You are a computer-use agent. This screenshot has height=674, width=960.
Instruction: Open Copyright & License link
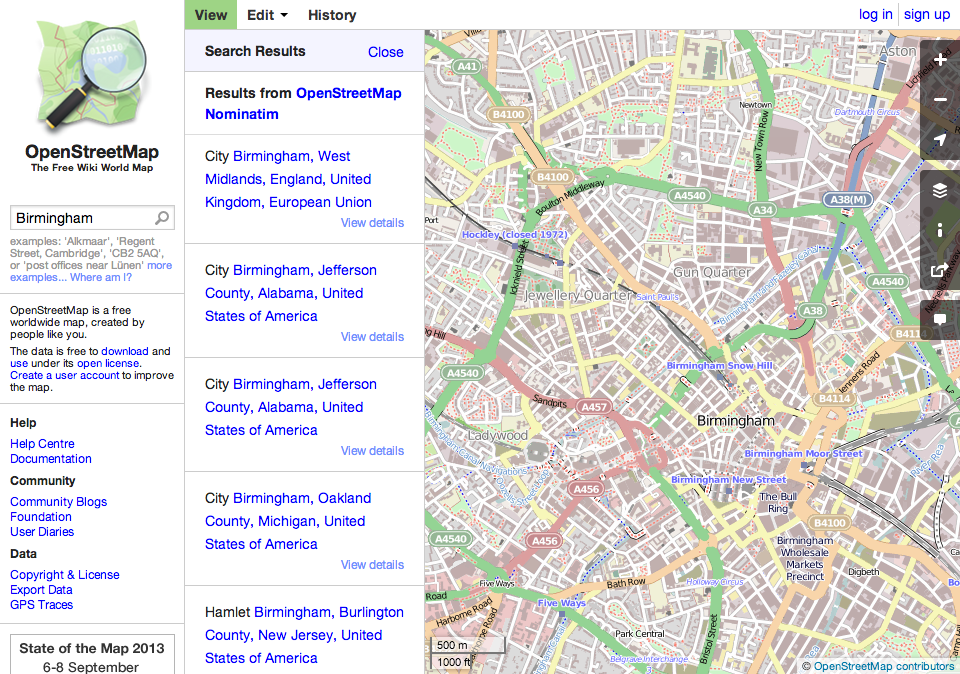tap(65, 575)
